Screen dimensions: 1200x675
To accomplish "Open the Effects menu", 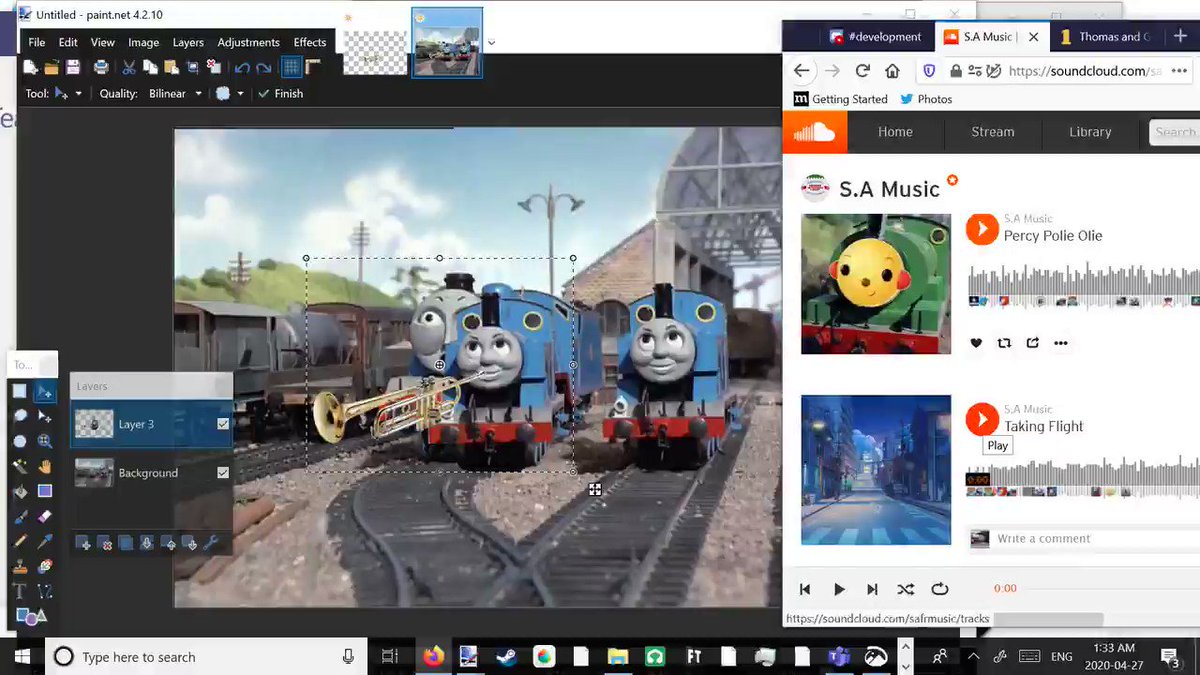I will pyautogui.click(x=310, y=42).
